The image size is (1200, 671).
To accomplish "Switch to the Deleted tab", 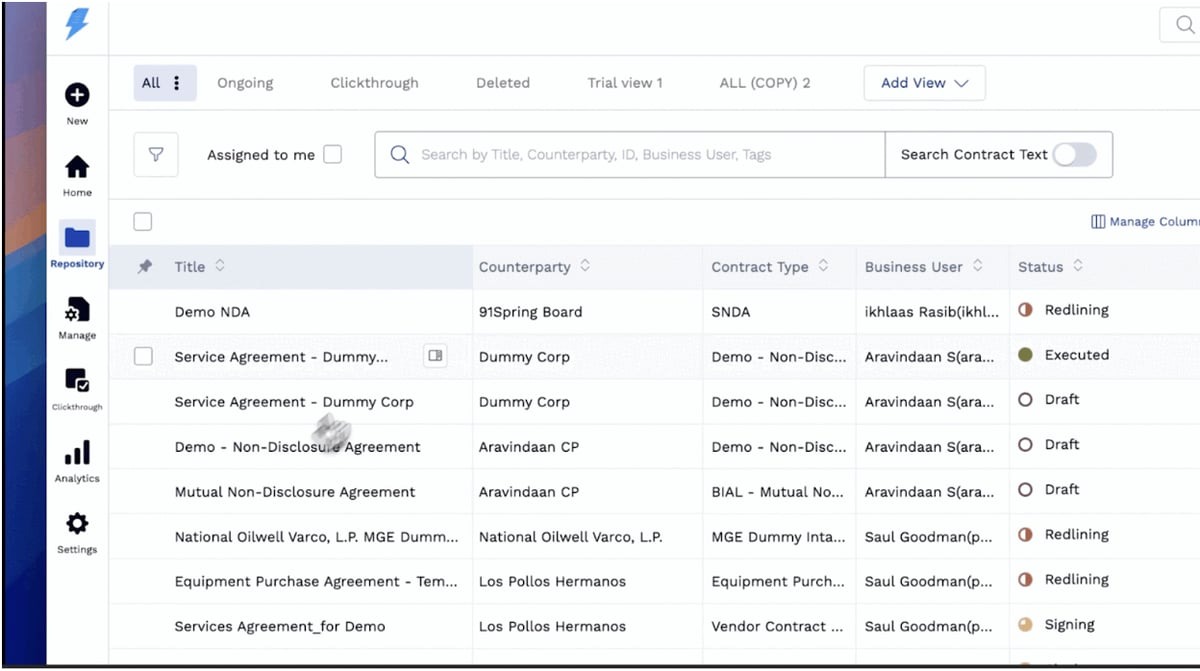I will 503,83.
